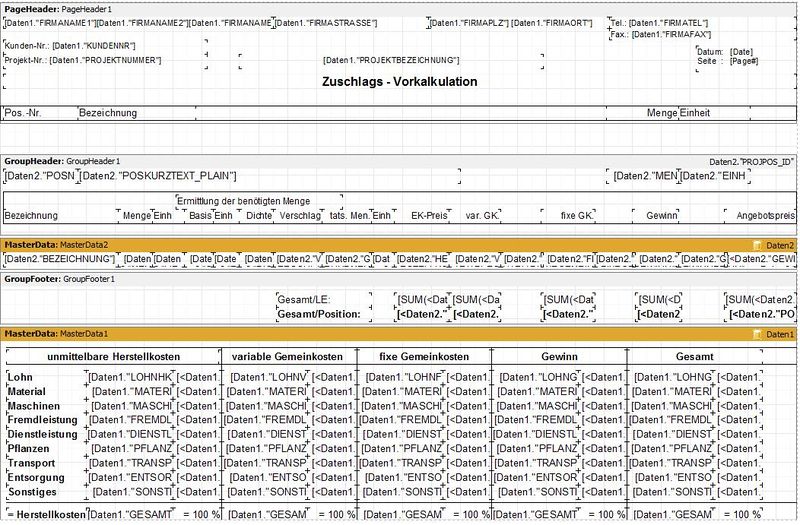Click the Verschlag column label

click(x=300, y=216)
